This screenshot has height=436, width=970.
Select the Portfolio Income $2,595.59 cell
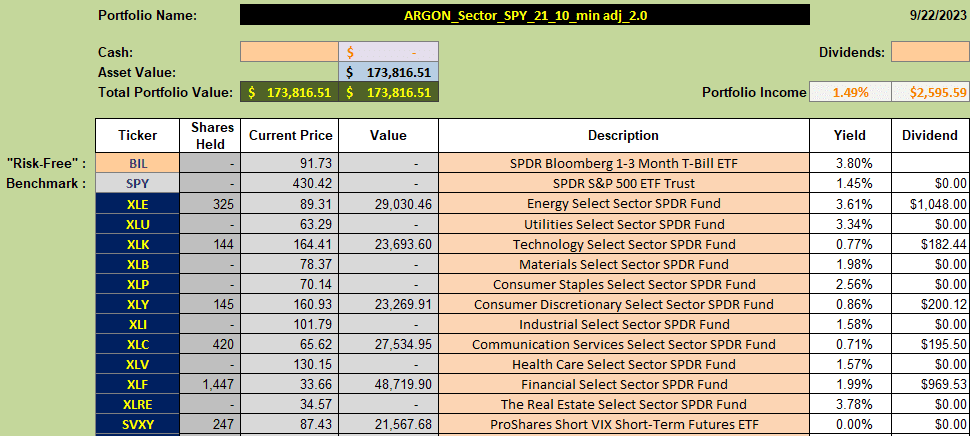930,93
